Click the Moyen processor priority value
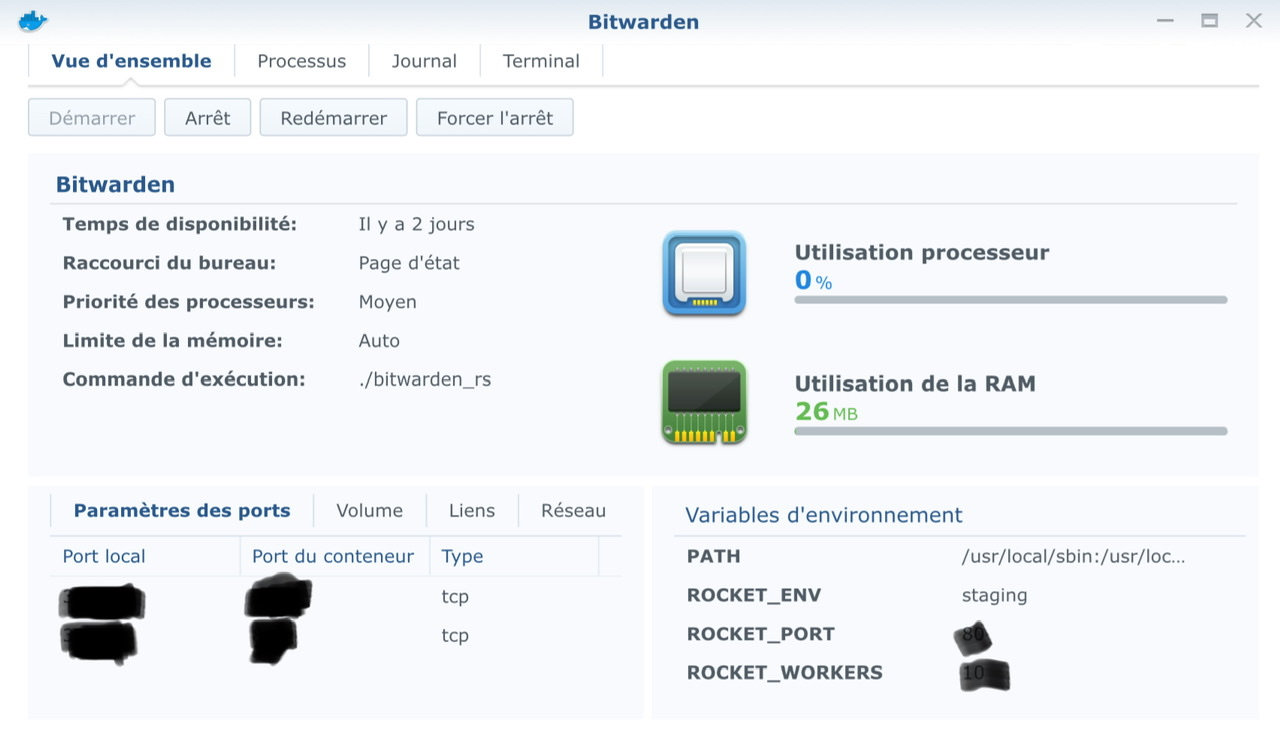 pos(387,302)
